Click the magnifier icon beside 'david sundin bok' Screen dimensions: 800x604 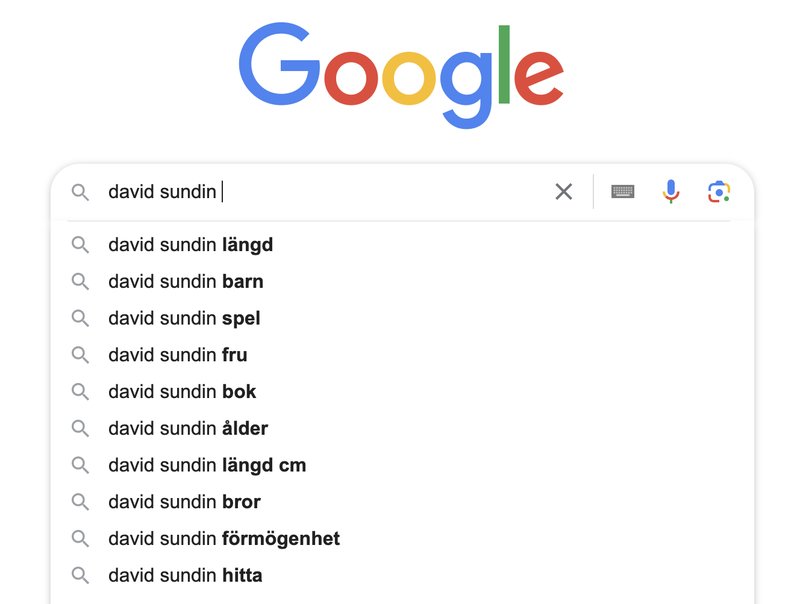80,392
